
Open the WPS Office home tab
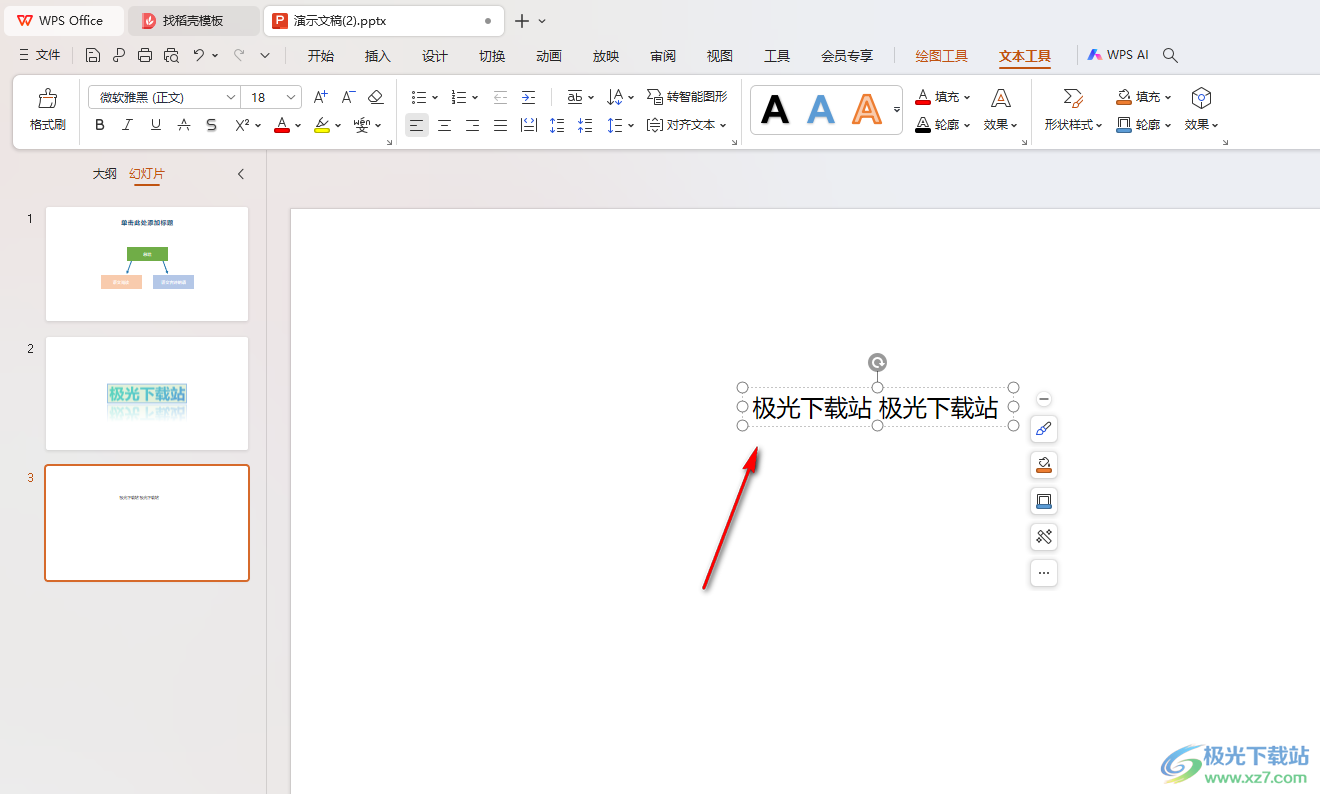pos(62,20)
